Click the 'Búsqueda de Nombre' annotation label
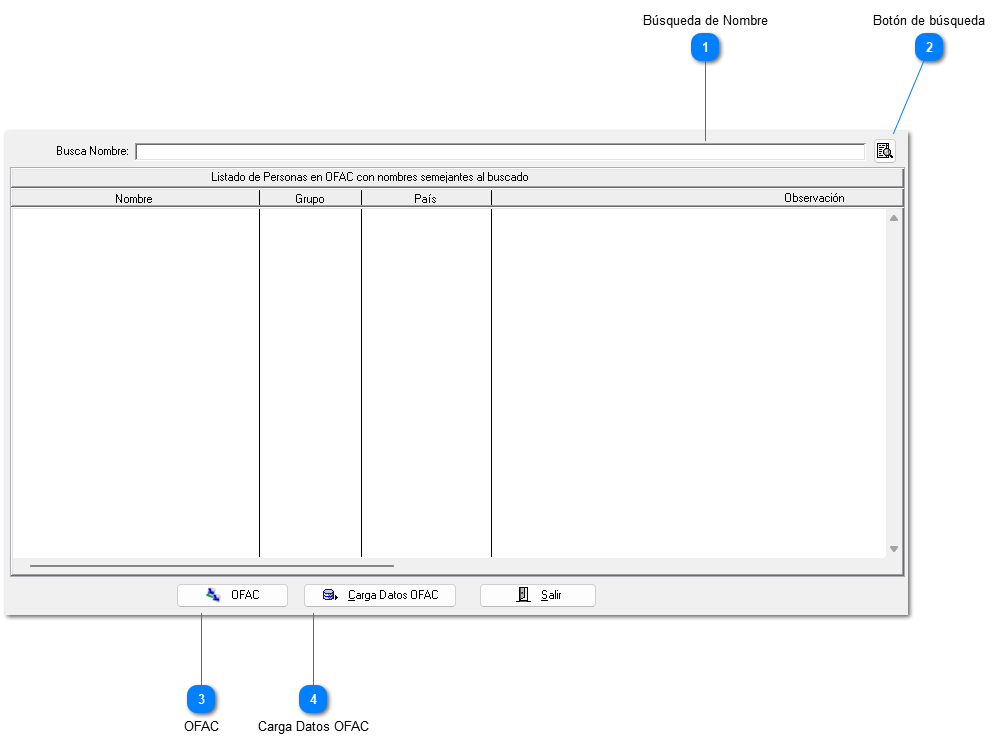This screenshot has height=750, width=1001. [x=705, y=20]
